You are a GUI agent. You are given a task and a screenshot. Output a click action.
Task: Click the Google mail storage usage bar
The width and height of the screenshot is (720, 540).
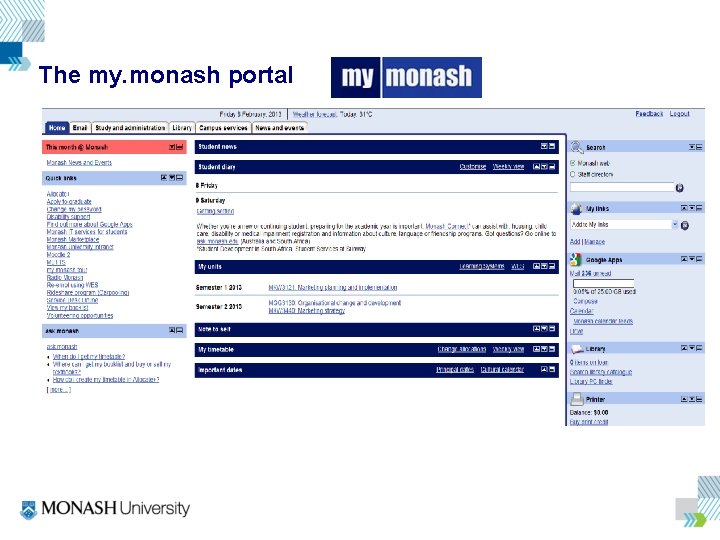pyautogui.click(x=603, y=283)
